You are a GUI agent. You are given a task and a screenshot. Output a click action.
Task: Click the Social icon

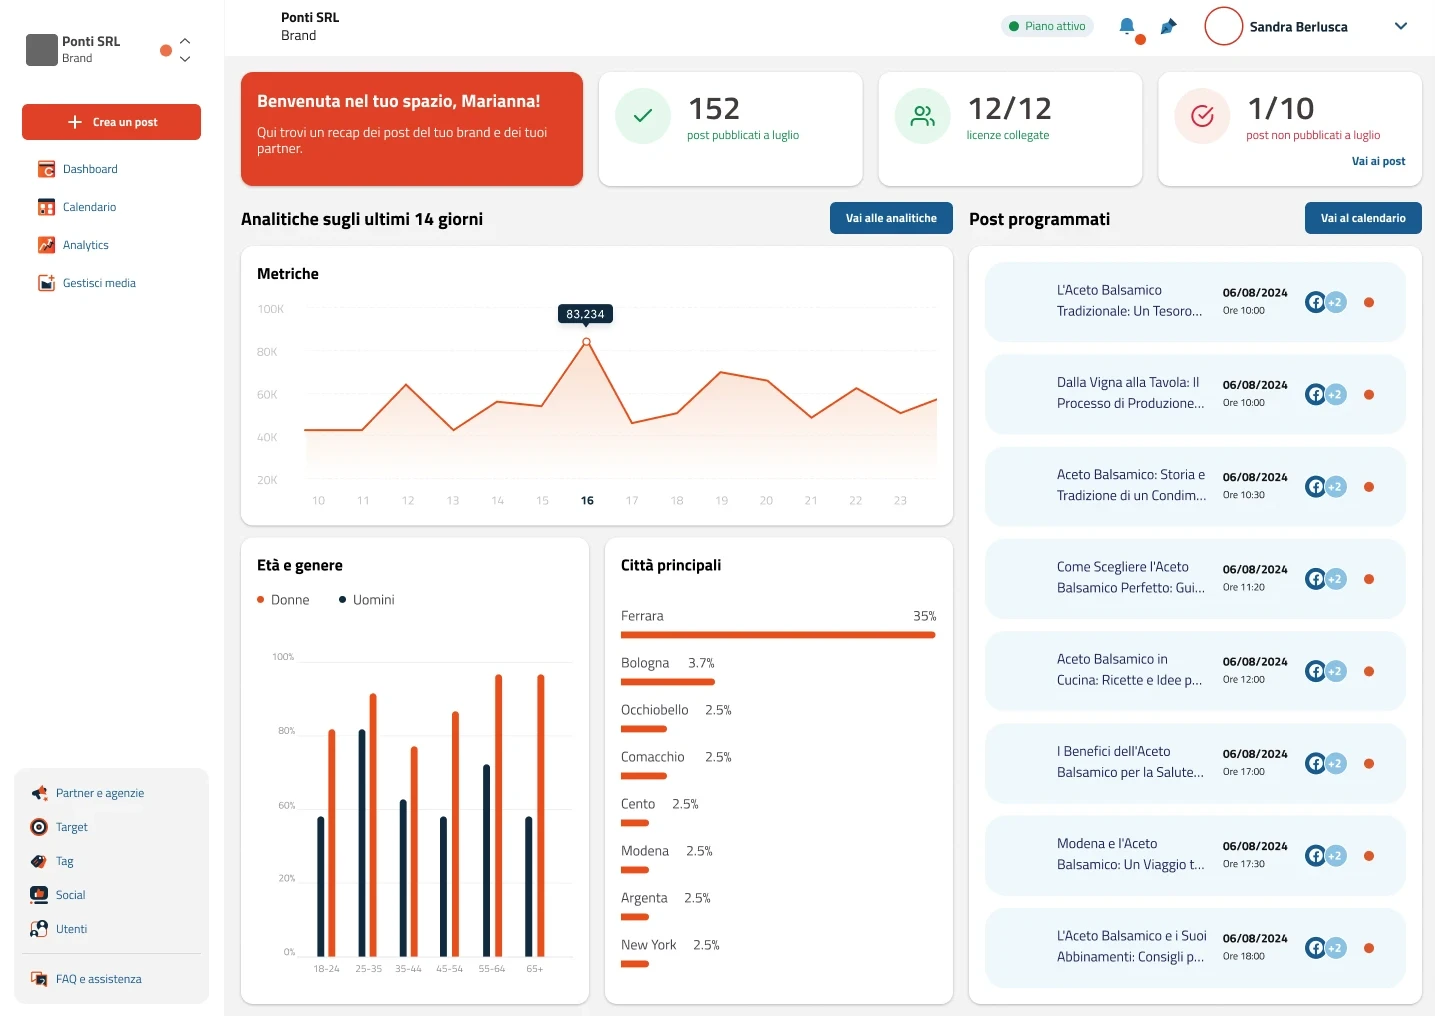[x=39, y=895]
